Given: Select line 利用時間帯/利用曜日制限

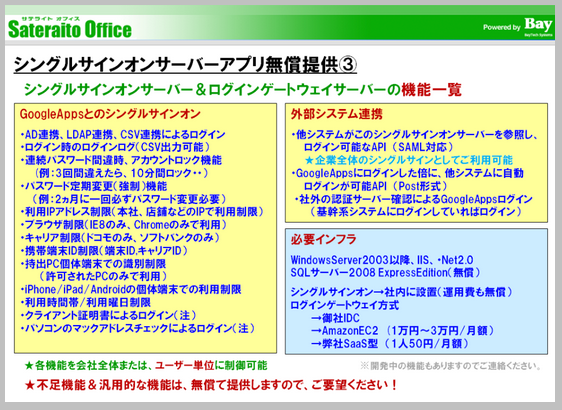Looking at the screenshot, I should click(86, 302).
